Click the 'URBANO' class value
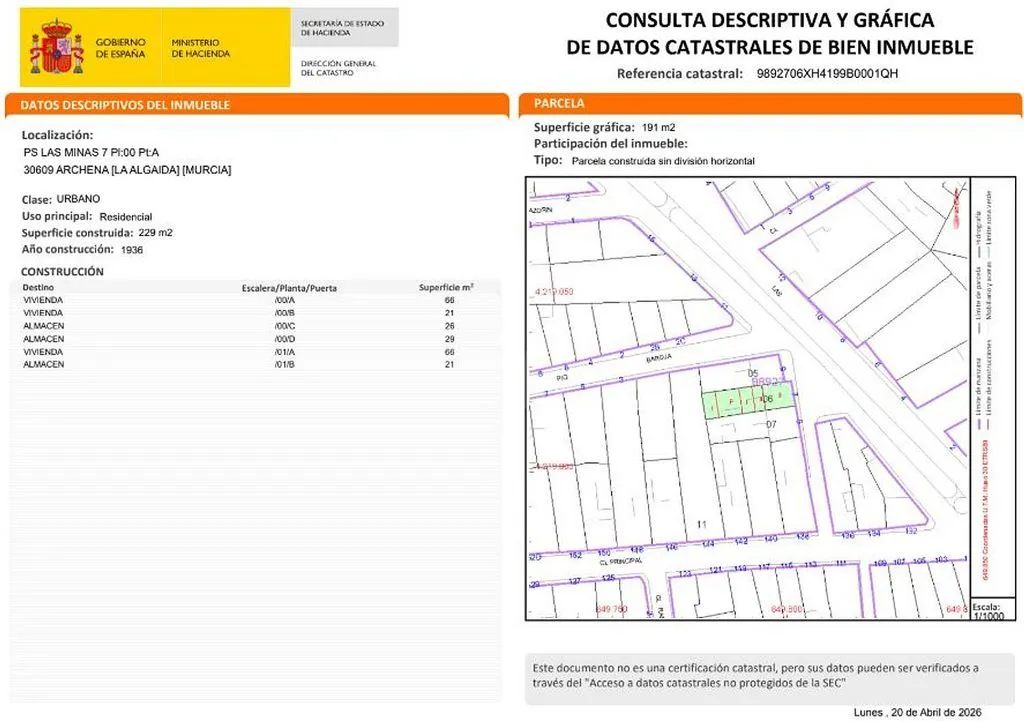The image size is (1024, 722). point(78,199)
